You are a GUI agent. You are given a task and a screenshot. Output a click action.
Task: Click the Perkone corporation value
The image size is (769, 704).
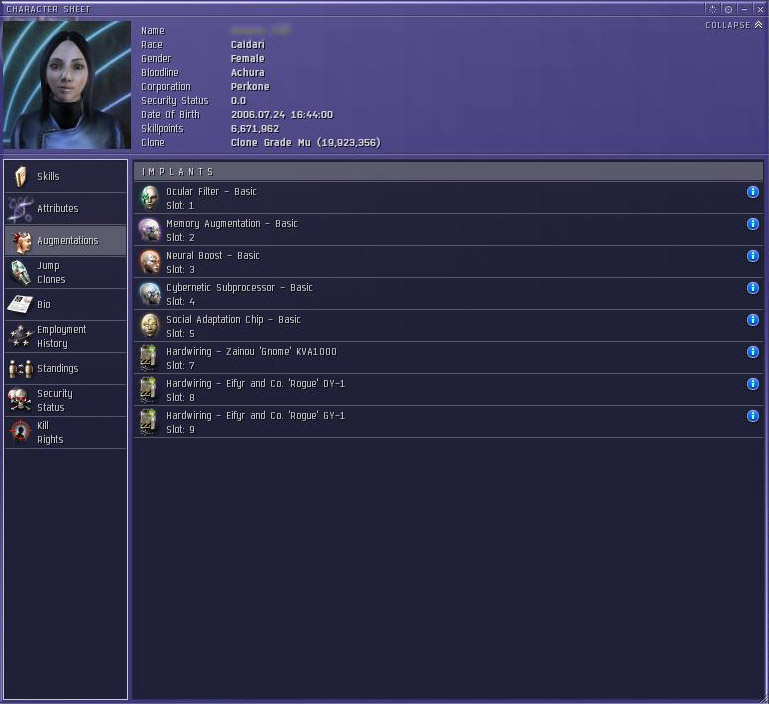pyautogui.click(x=250, y=86)
